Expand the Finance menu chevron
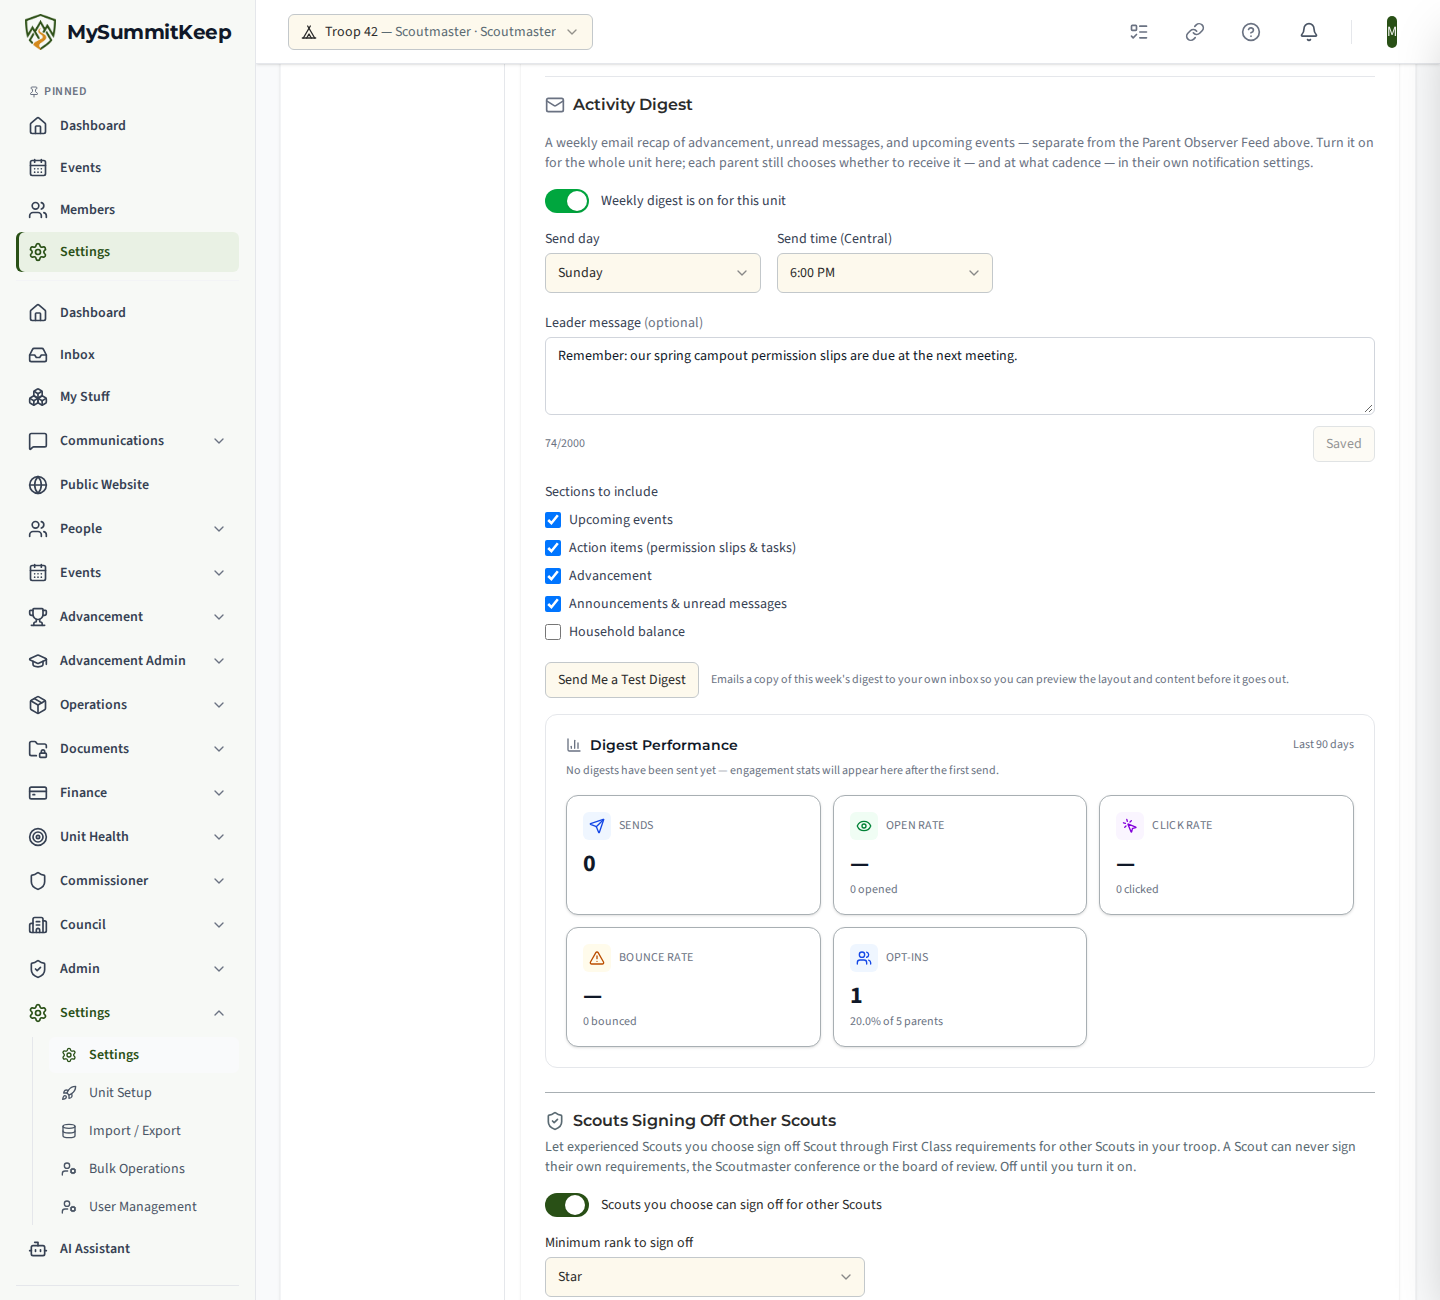1440x1300 pixels. 219,793
